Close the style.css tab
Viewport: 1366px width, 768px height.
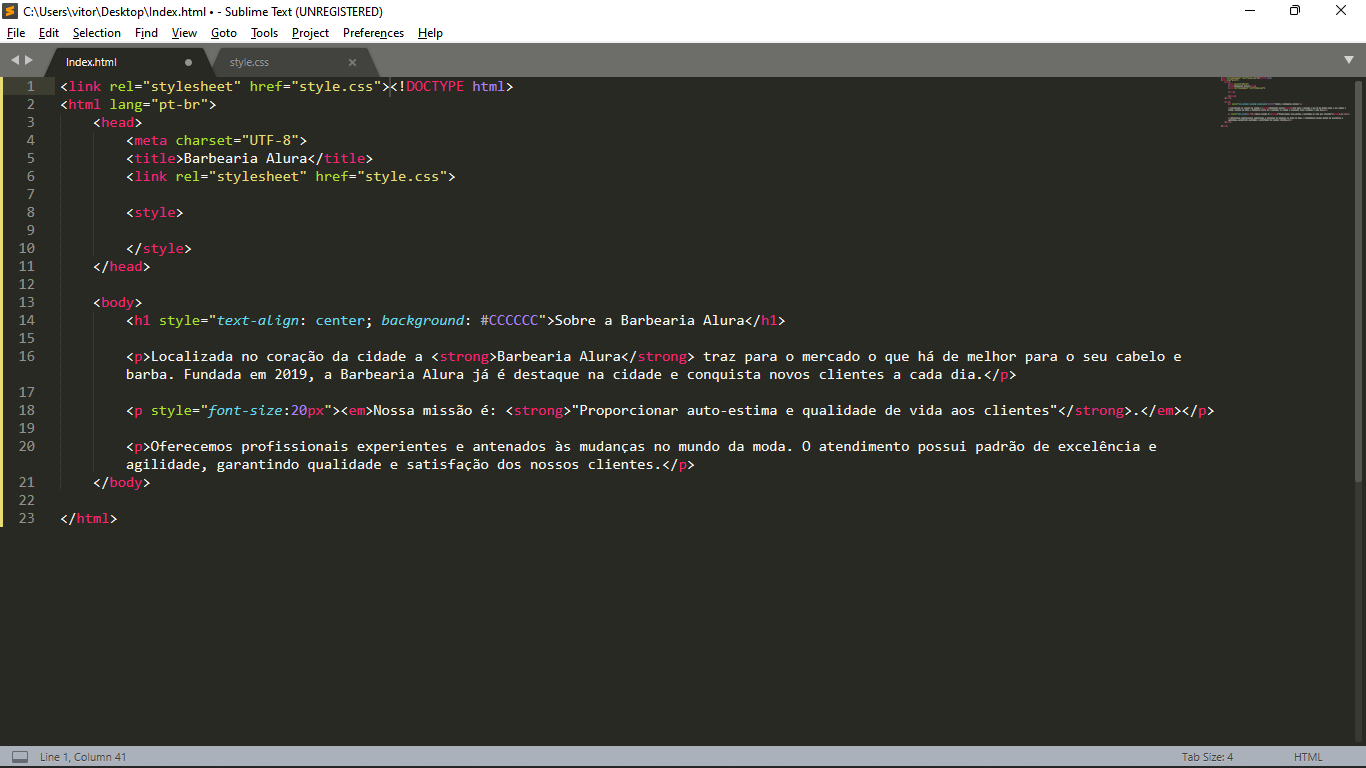click(352, 62)
